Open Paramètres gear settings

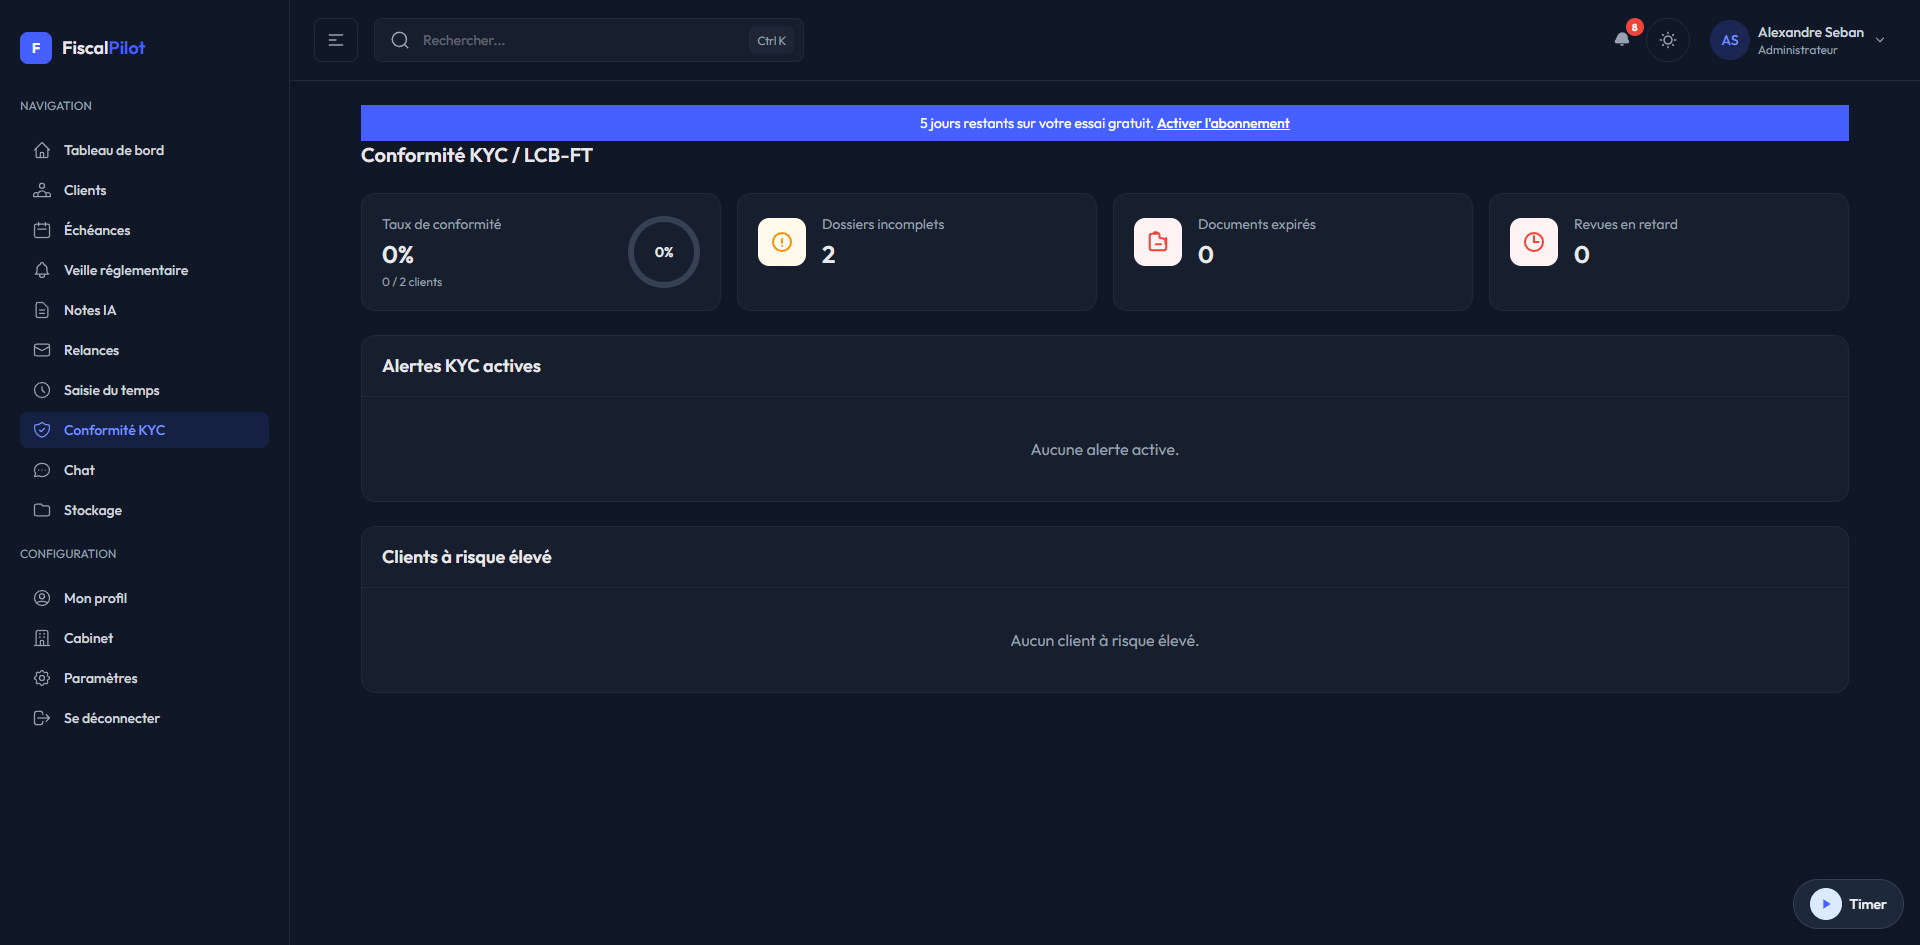pyautogui.click(x=100, y=678)
